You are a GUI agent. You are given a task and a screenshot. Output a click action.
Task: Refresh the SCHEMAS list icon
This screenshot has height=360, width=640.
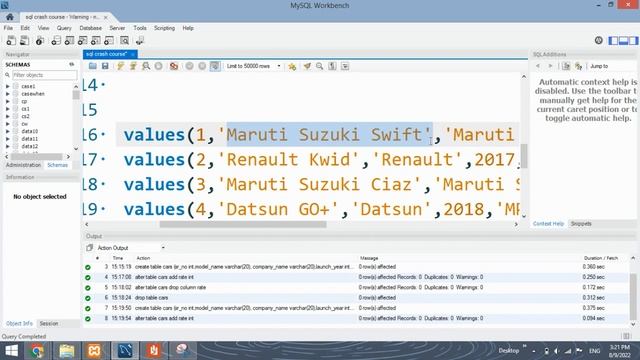71,64
